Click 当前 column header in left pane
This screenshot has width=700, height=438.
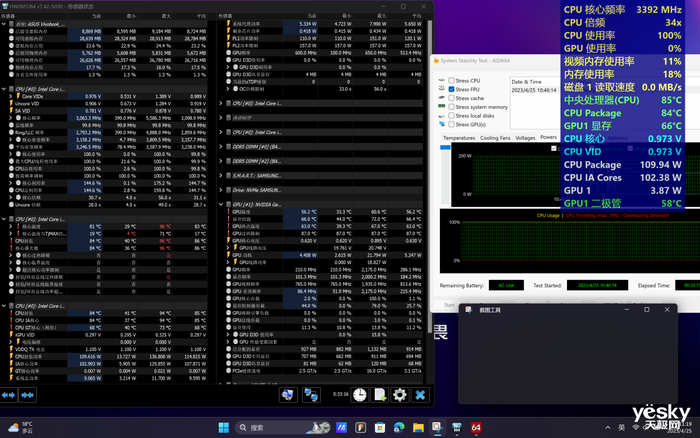click(96, 16)
